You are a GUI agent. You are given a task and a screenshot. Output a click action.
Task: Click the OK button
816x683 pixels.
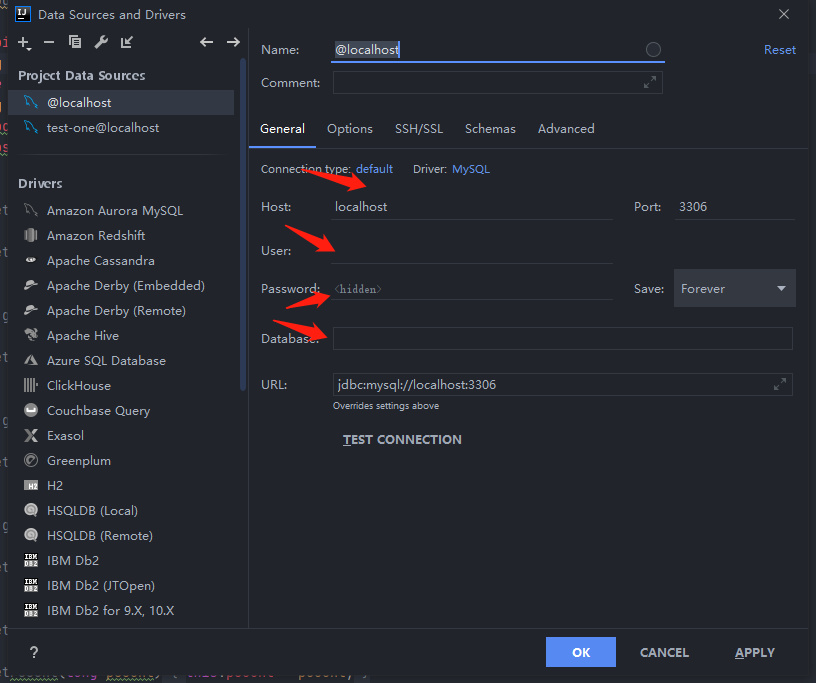click(581, 652)
